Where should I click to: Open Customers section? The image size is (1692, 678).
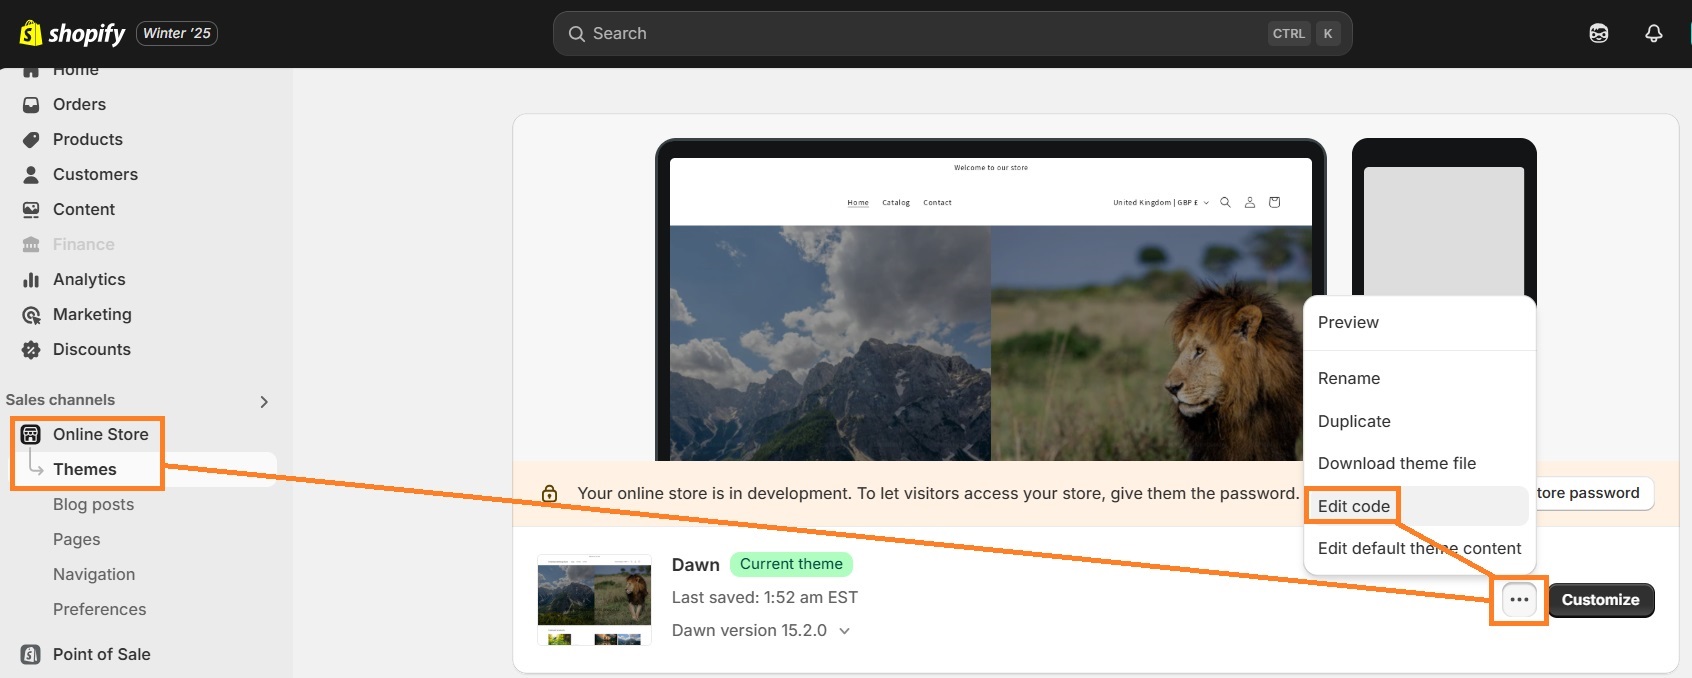pyautogui.click(x=95, y=174)
